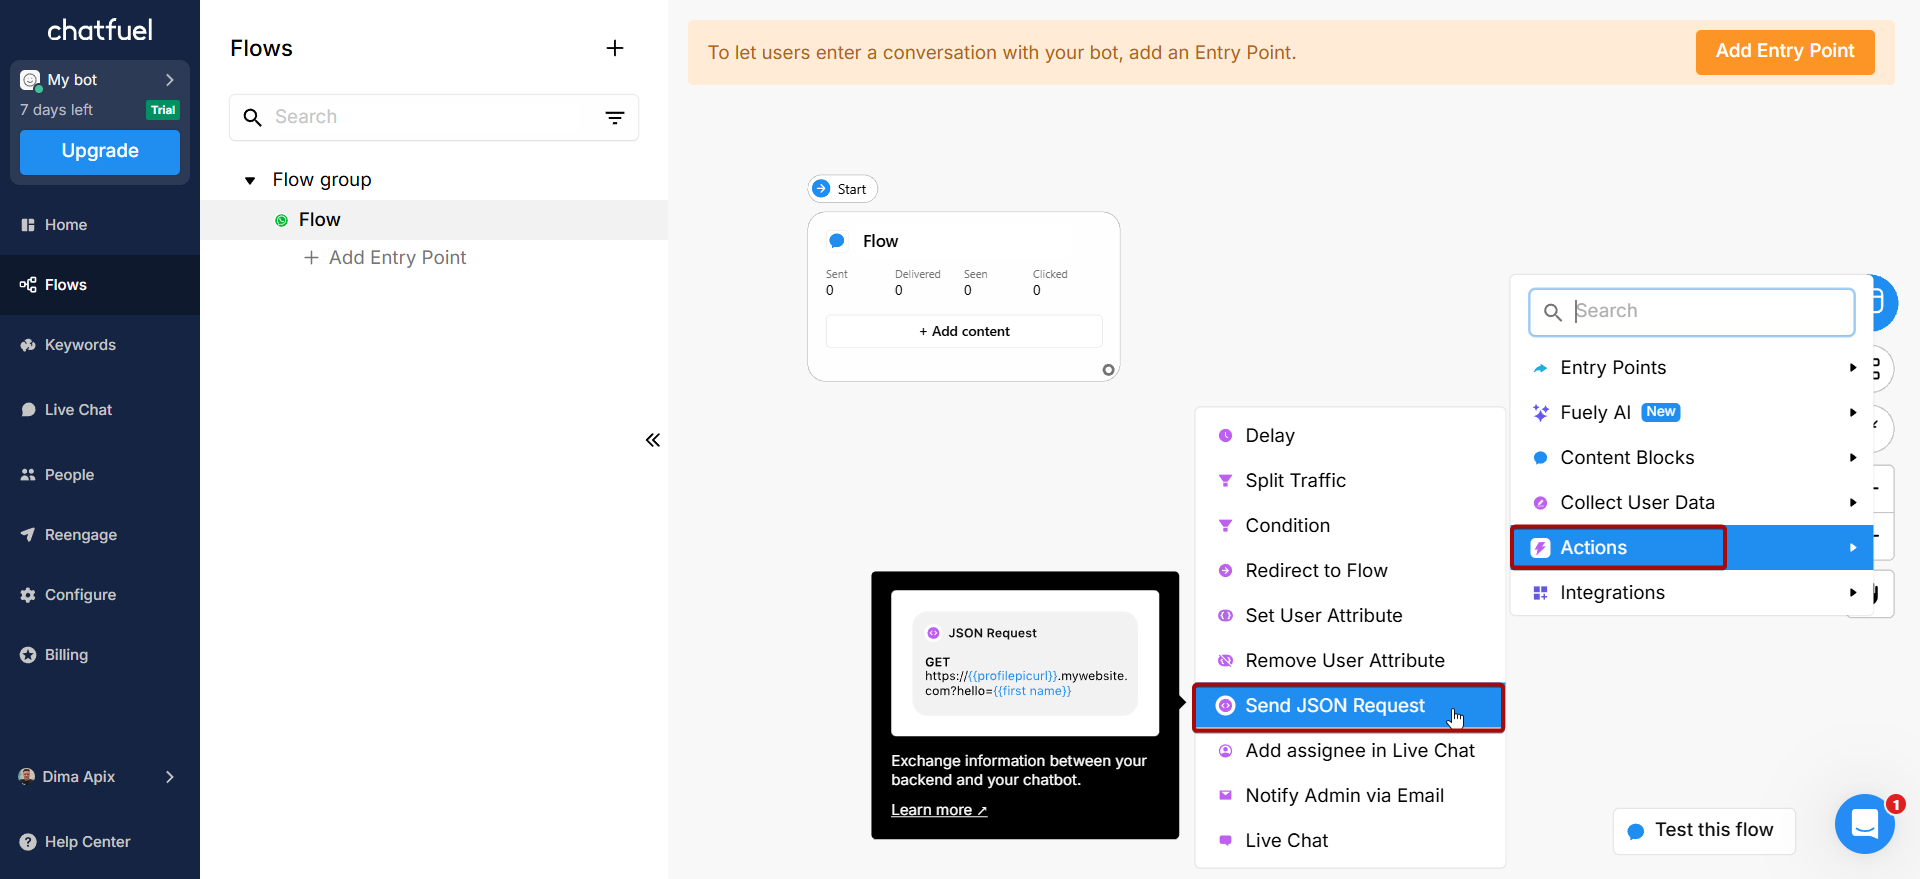Click the Configure gear icon
This screenshot has height=879, width=1920.
pos(28,595)
